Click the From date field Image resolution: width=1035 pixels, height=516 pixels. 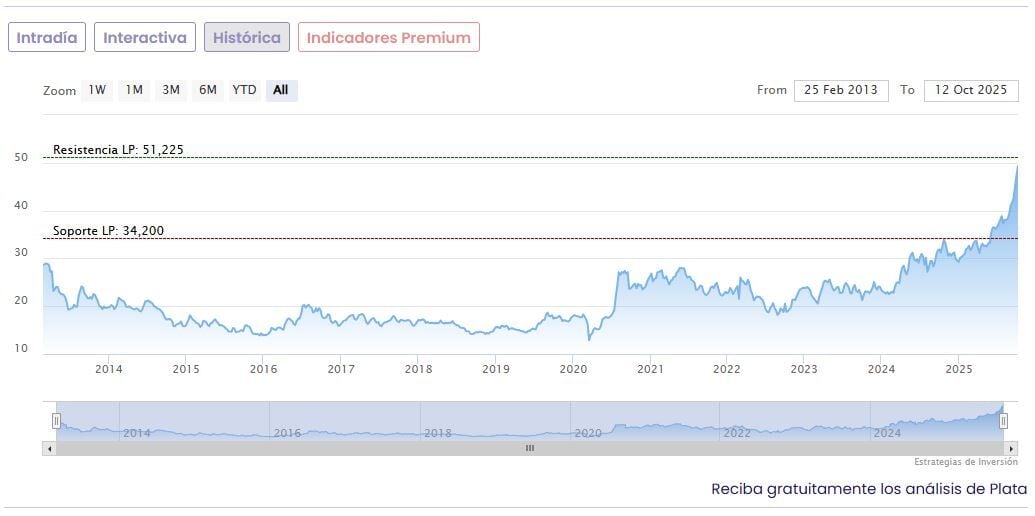coord(841,90)
